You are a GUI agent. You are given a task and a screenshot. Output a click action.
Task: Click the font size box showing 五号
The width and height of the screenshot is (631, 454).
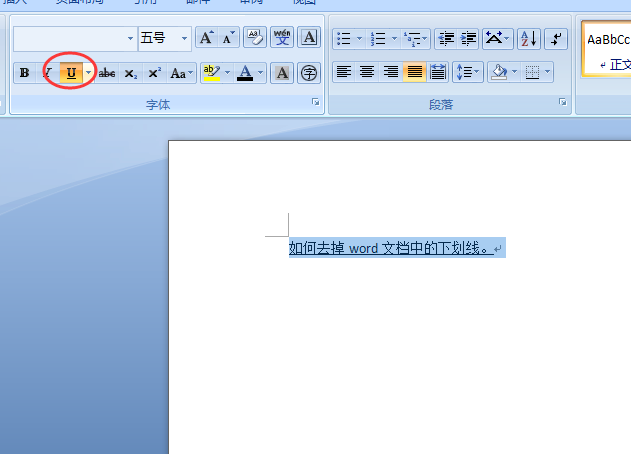(159, 39)
